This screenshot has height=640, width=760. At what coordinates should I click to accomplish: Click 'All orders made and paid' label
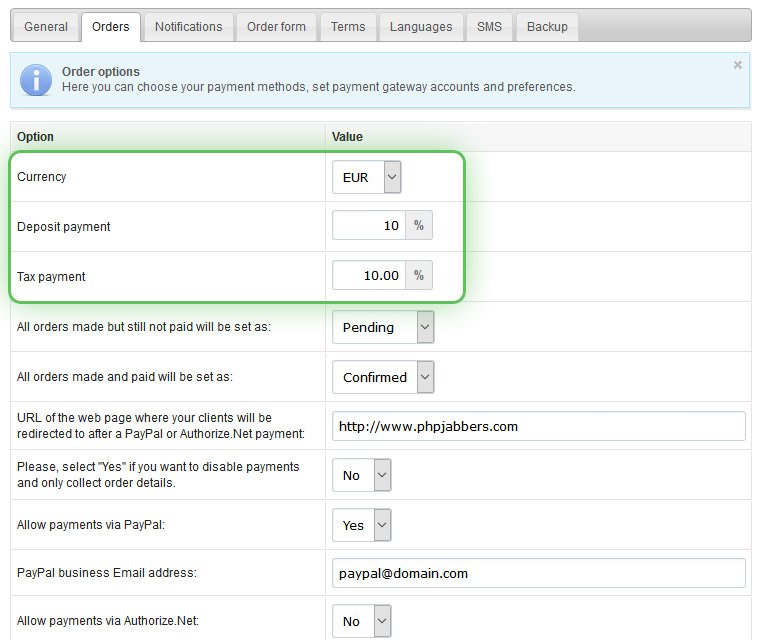125,377
